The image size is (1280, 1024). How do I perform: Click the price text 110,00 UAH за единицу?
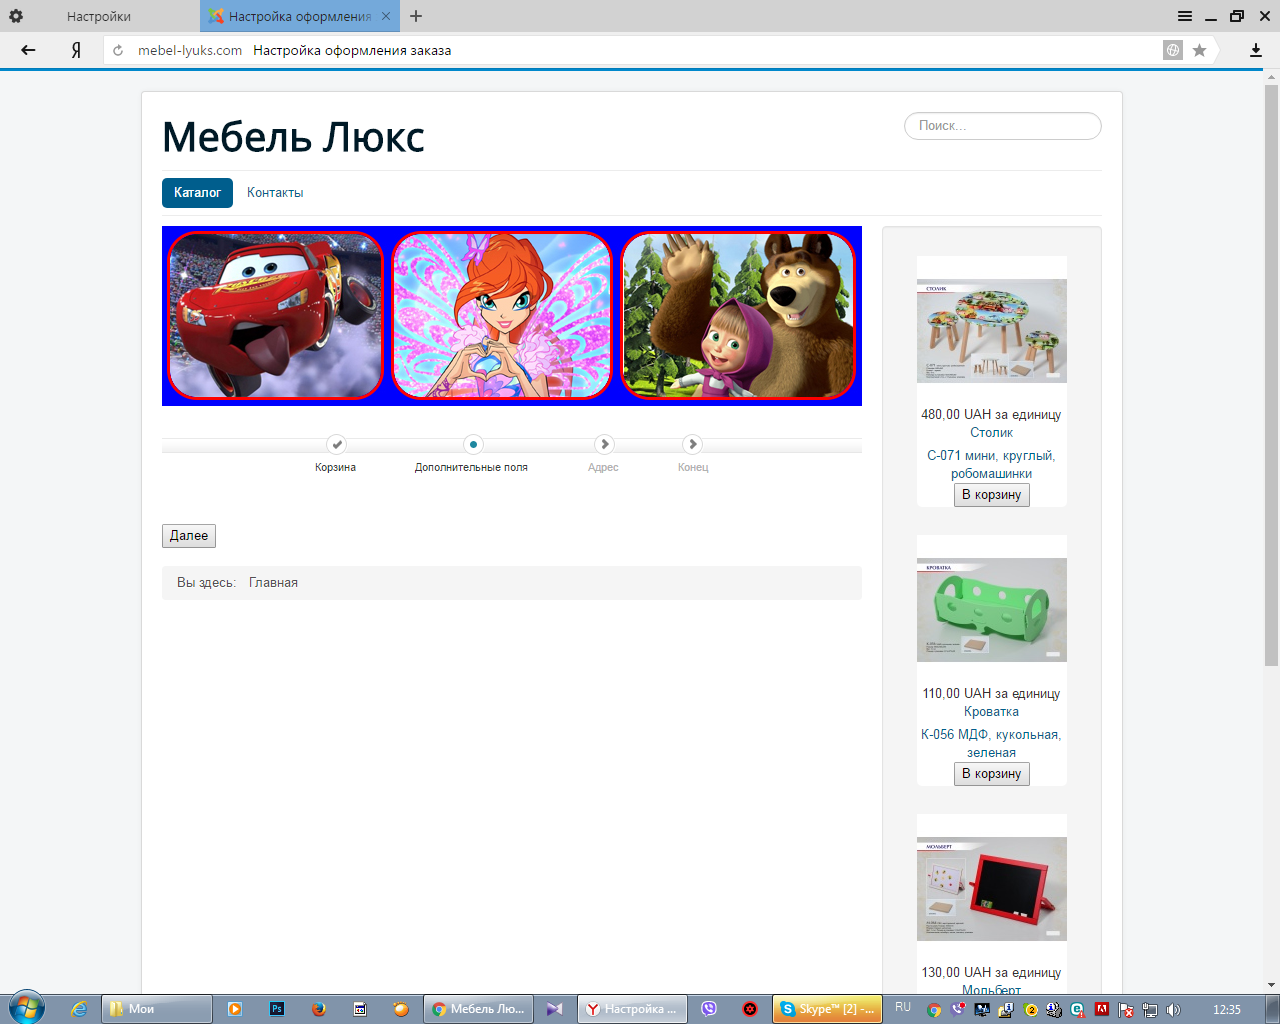tap(991, 693)
